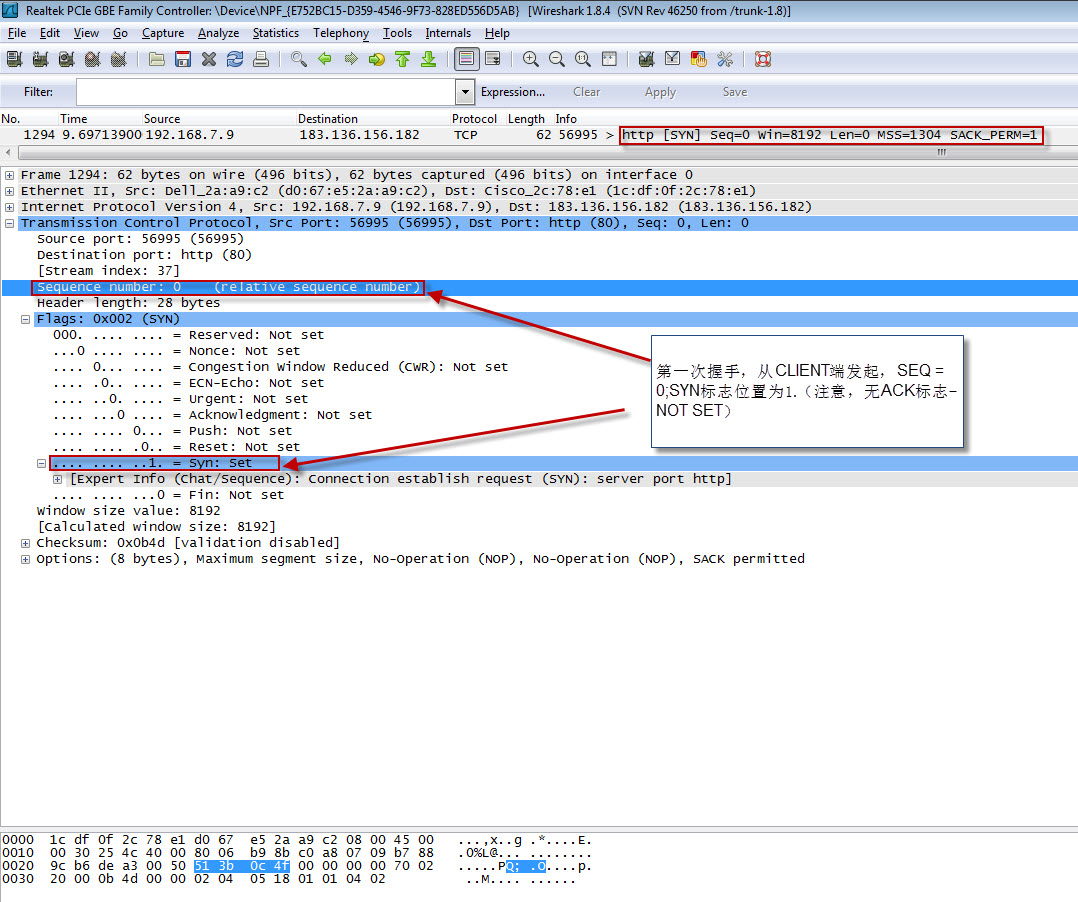1078x902 pixels.
Task: Sort by the Source column header
Action: point(162,119)
